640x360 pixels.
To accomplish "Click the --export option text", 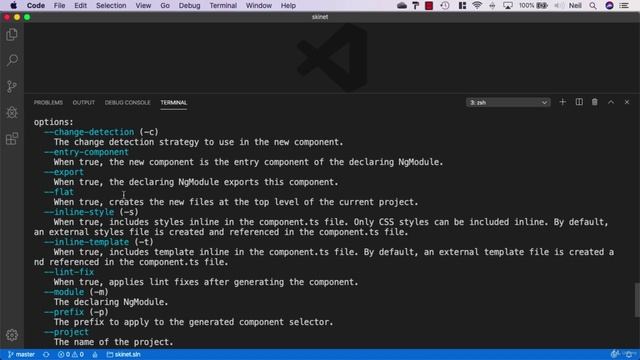I will (64, 172).
